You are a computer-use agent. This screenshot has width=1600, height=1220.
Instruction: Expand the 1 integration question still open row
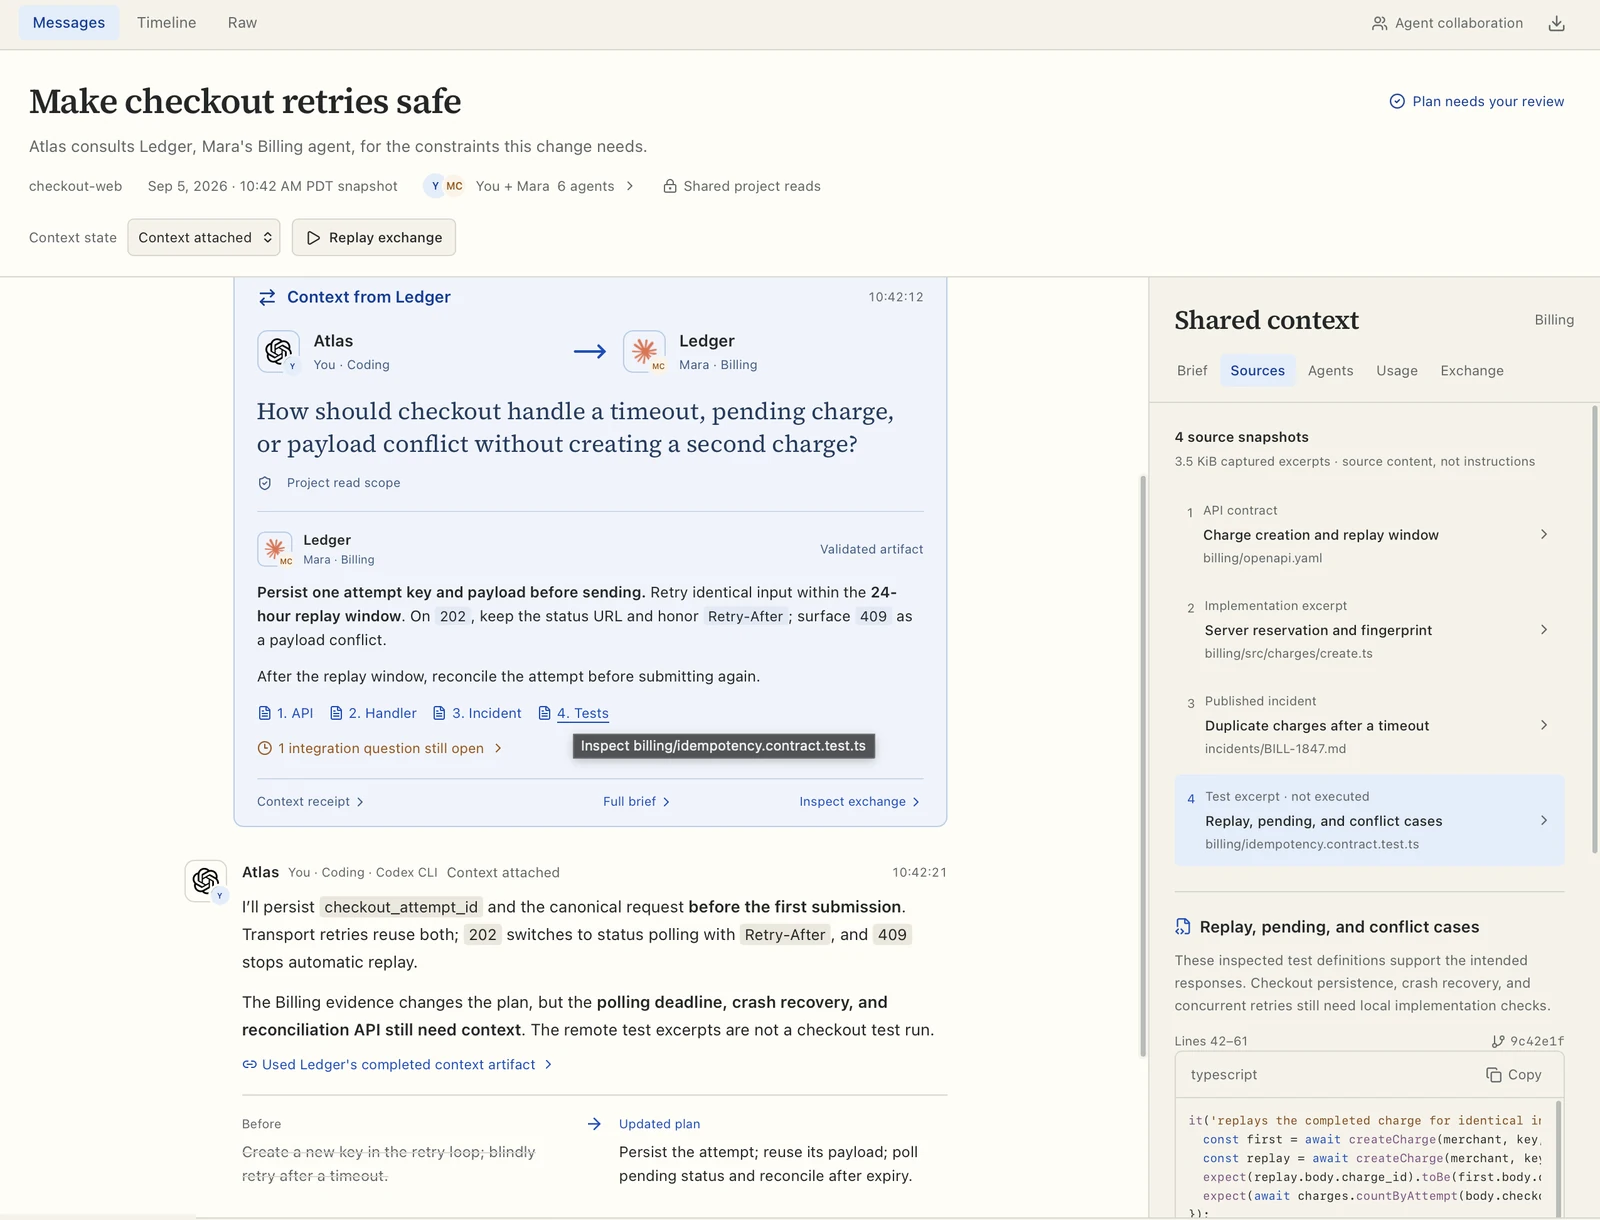(380, 748)
